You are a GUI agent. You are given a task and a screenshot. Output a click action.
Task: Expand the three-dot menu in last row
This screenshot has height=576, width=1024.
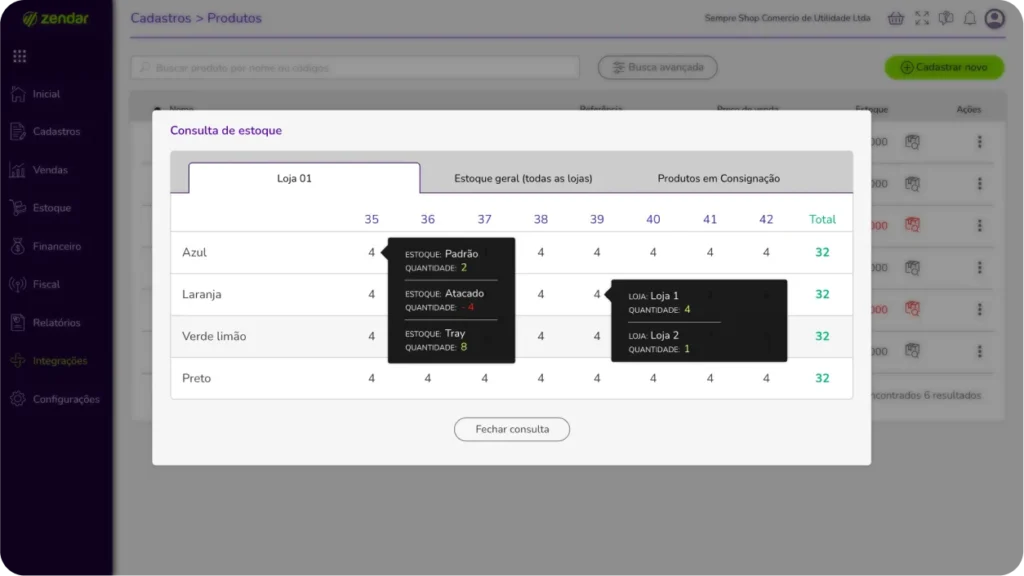(x=980, y=351)
